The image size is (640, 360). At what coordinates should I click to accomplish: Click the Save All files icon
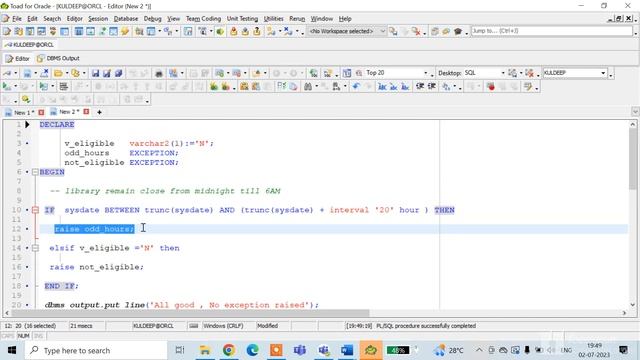click(118, 73)
